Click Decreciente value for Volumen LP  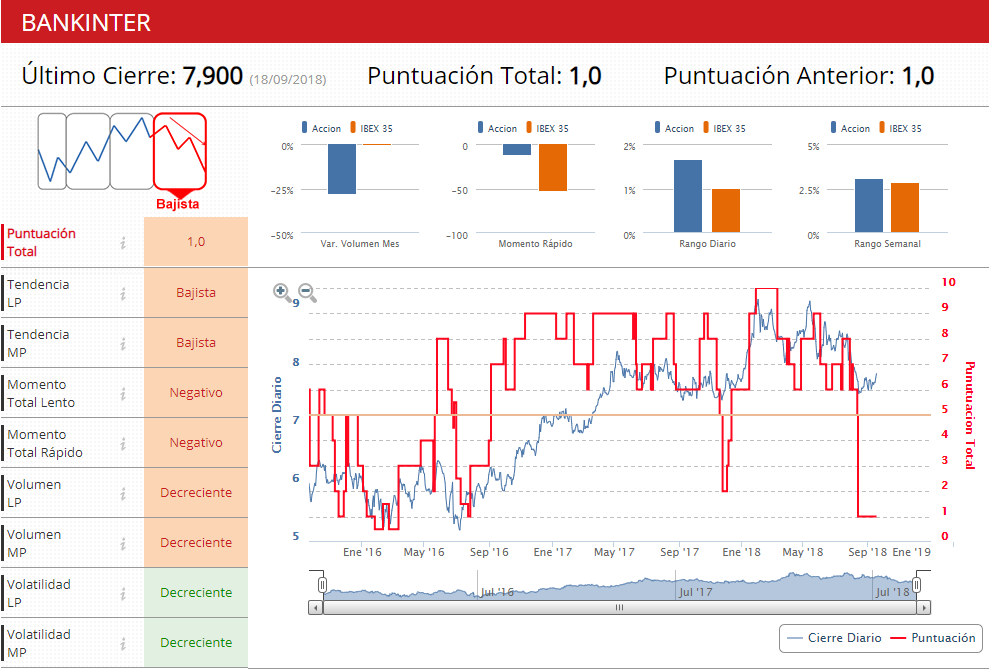(196, 492)
